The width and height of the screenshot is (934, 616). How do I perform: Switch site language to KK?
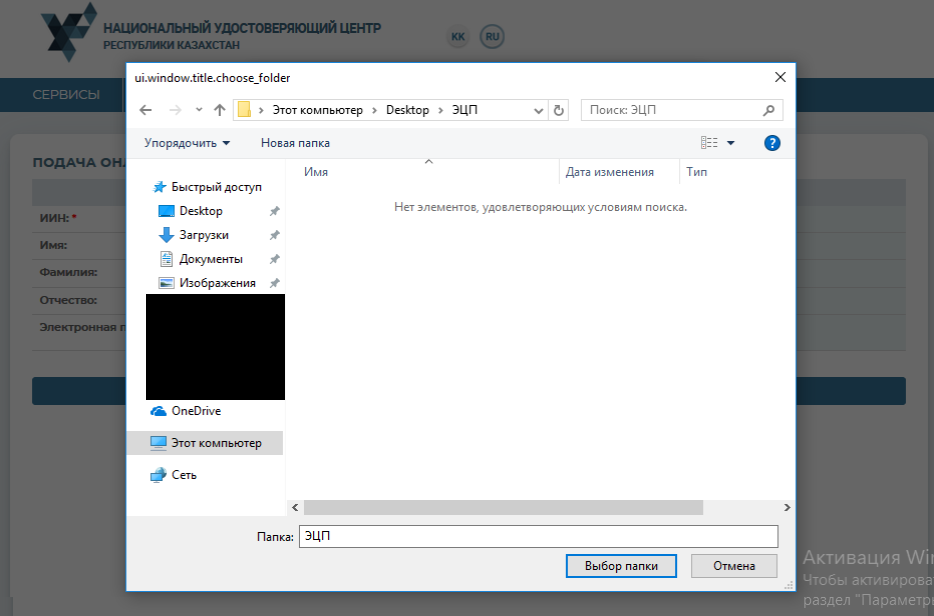pyautogui.click(x=458, y=37)
